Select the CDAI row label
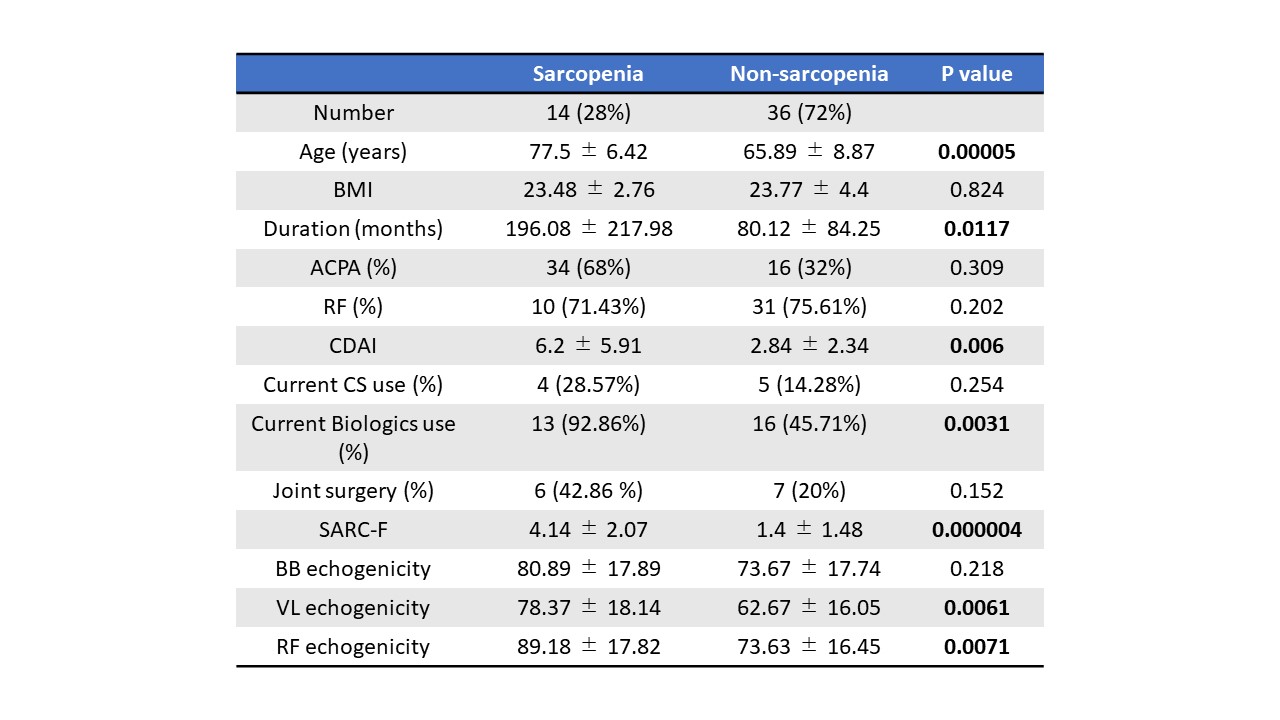Screen dimensions: 1280x720 pos(353,346)
